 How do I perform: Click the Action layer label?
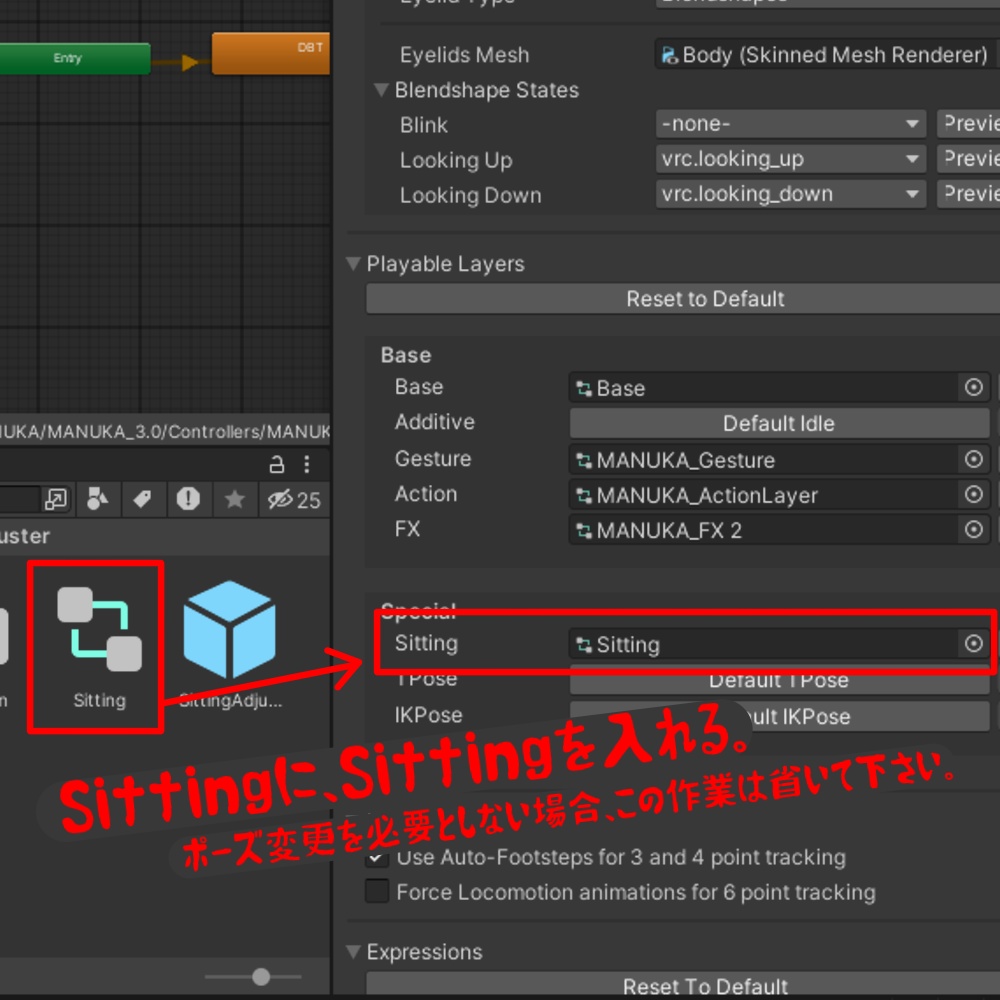tap(426, 494)
